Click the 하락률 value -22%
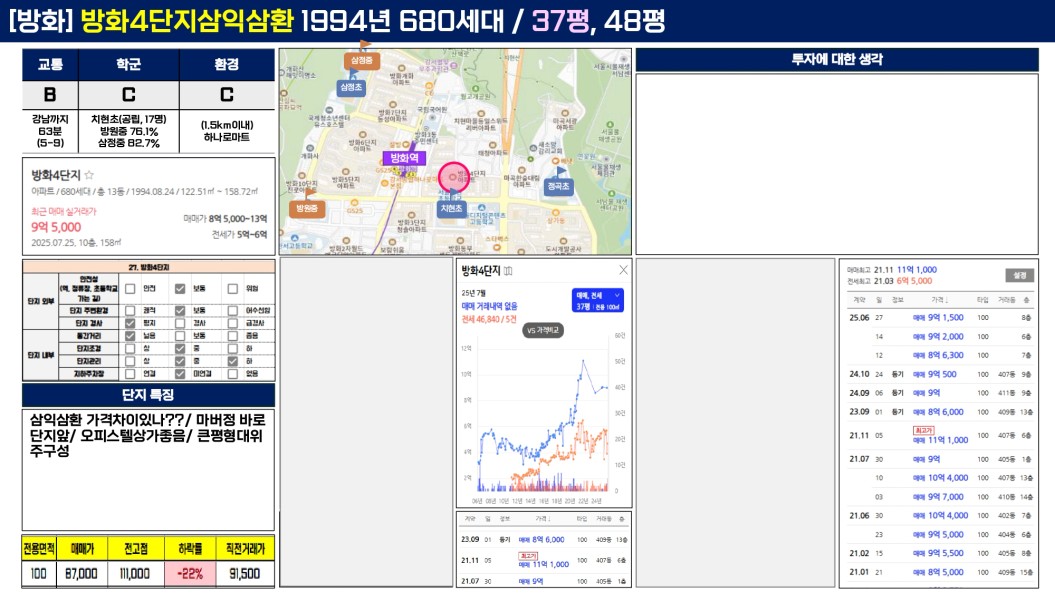Screen dimensions: 1055x593 pos(190,574)
